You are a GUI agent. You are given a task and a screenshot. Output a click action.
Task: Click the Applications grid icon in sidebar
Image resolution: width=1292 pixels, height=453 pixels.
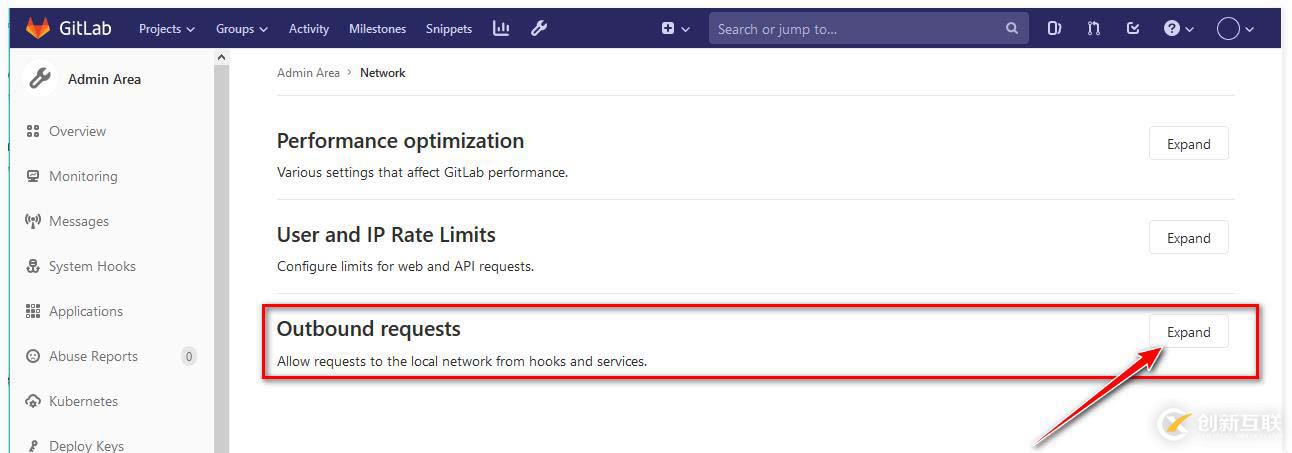(32, 311)
